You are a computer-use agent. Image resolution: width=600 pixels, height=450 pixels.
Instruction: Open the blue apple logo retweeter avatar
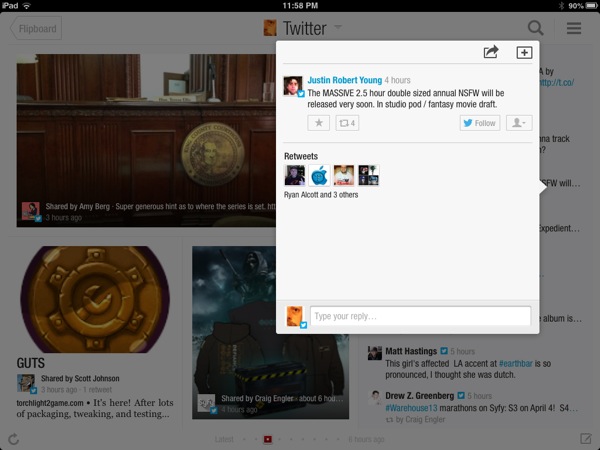(x=319, y=175)
